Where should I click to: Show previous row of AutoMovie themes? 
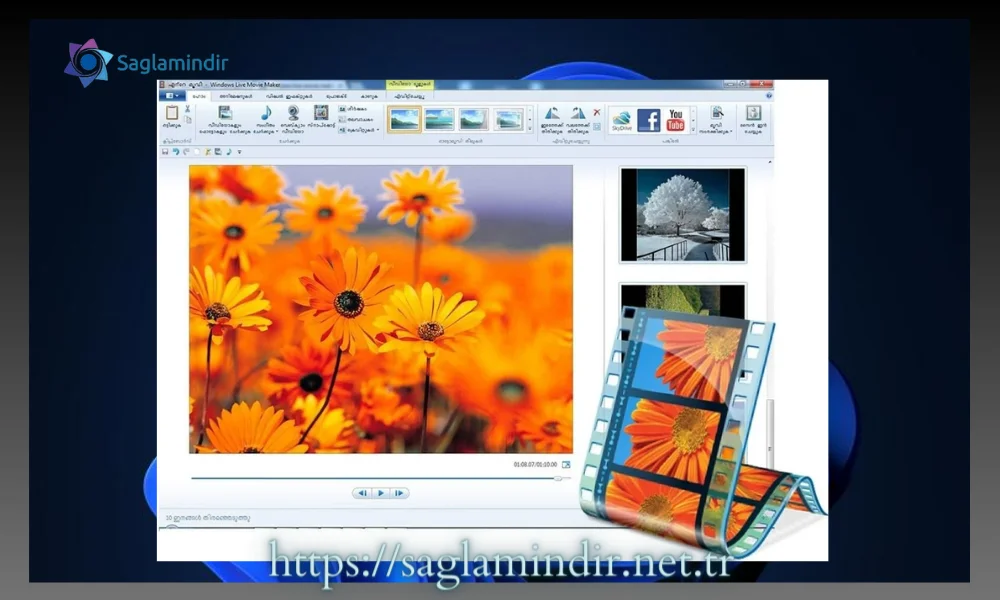click(x=529, y=110)
